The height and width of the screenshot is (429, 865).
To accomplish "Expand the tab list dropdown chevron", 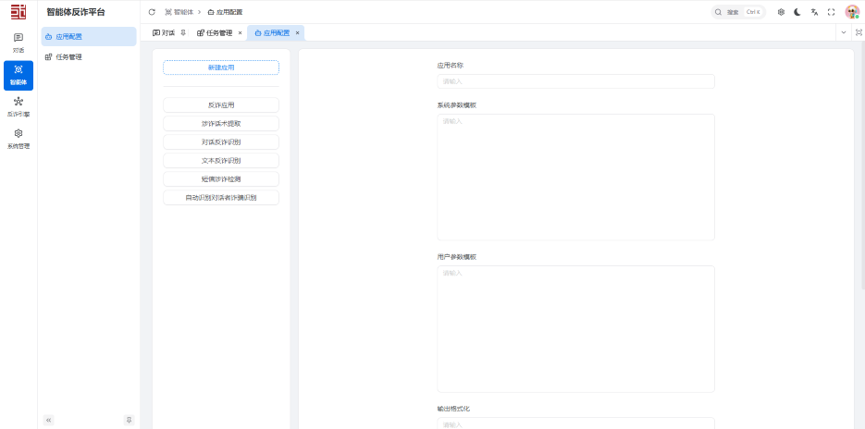I will click(843, 33).
